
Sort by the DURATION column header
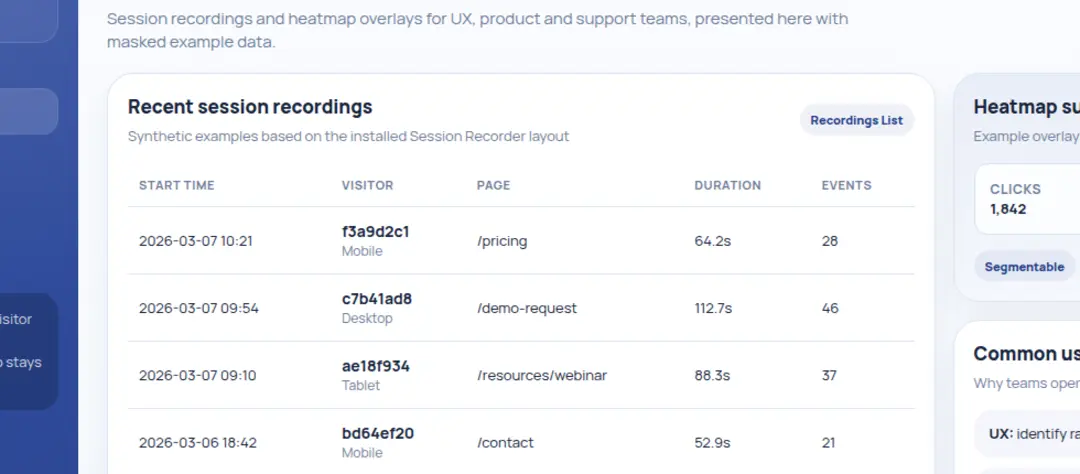(x=727, y=185)
